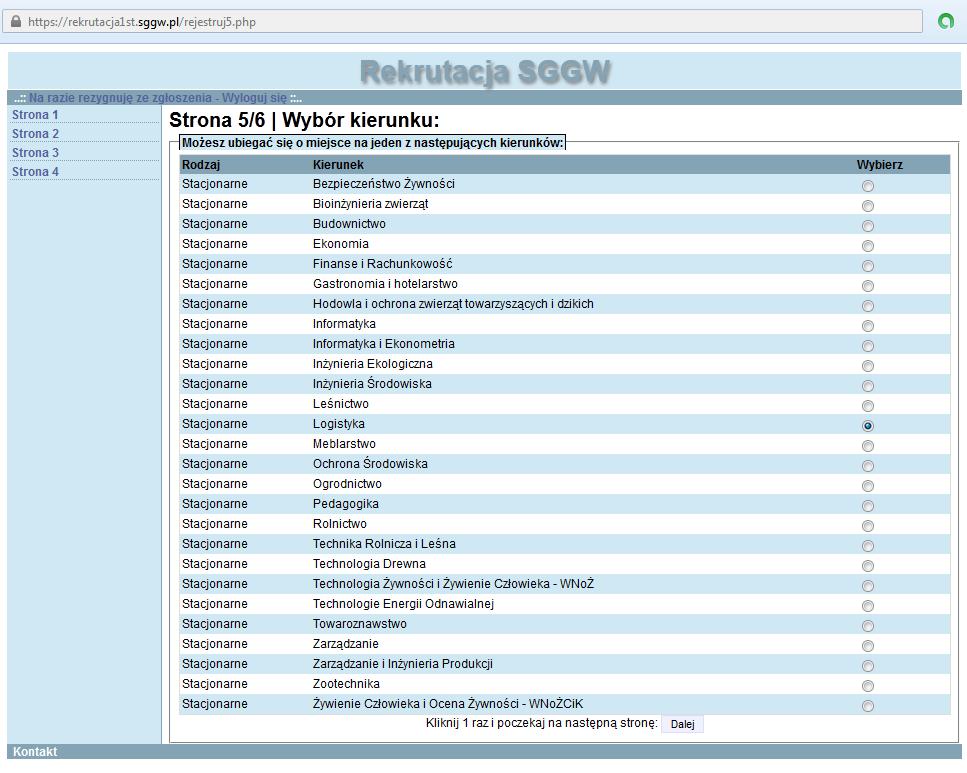
Task: Click the Kierunek column header
Action: pos(338,165)
